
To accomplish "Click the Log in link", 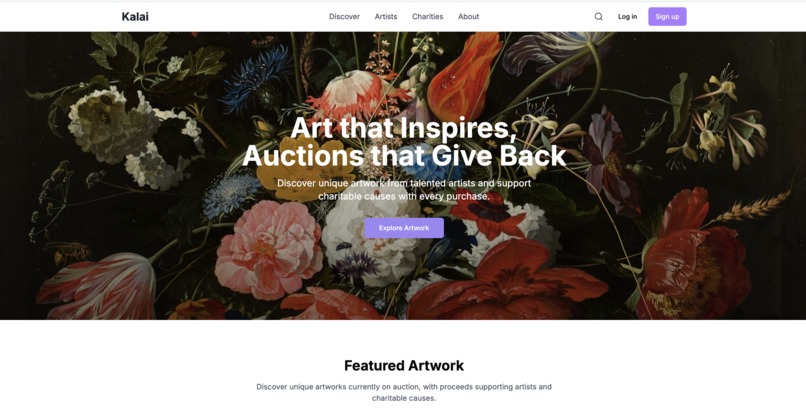I will [627, 16].
